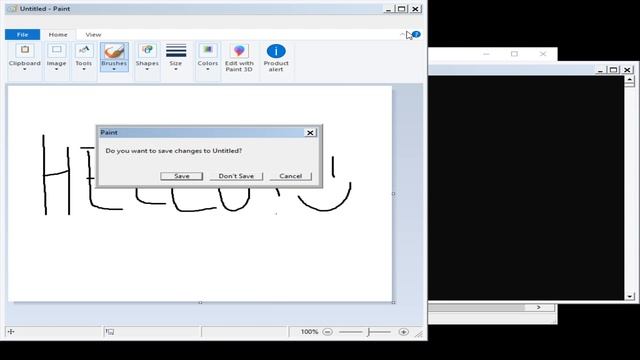
Task: Switch to the Home ribbon tab
Action: click(58, 35)
